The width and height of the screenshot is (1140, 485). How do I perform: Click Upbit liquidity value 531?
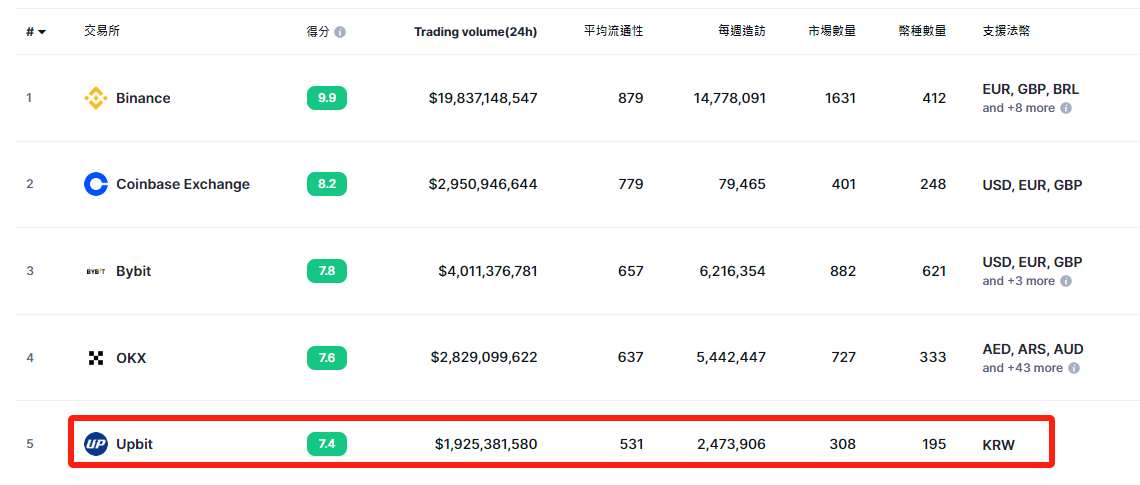pyautogui.click(x=630, y=444)
